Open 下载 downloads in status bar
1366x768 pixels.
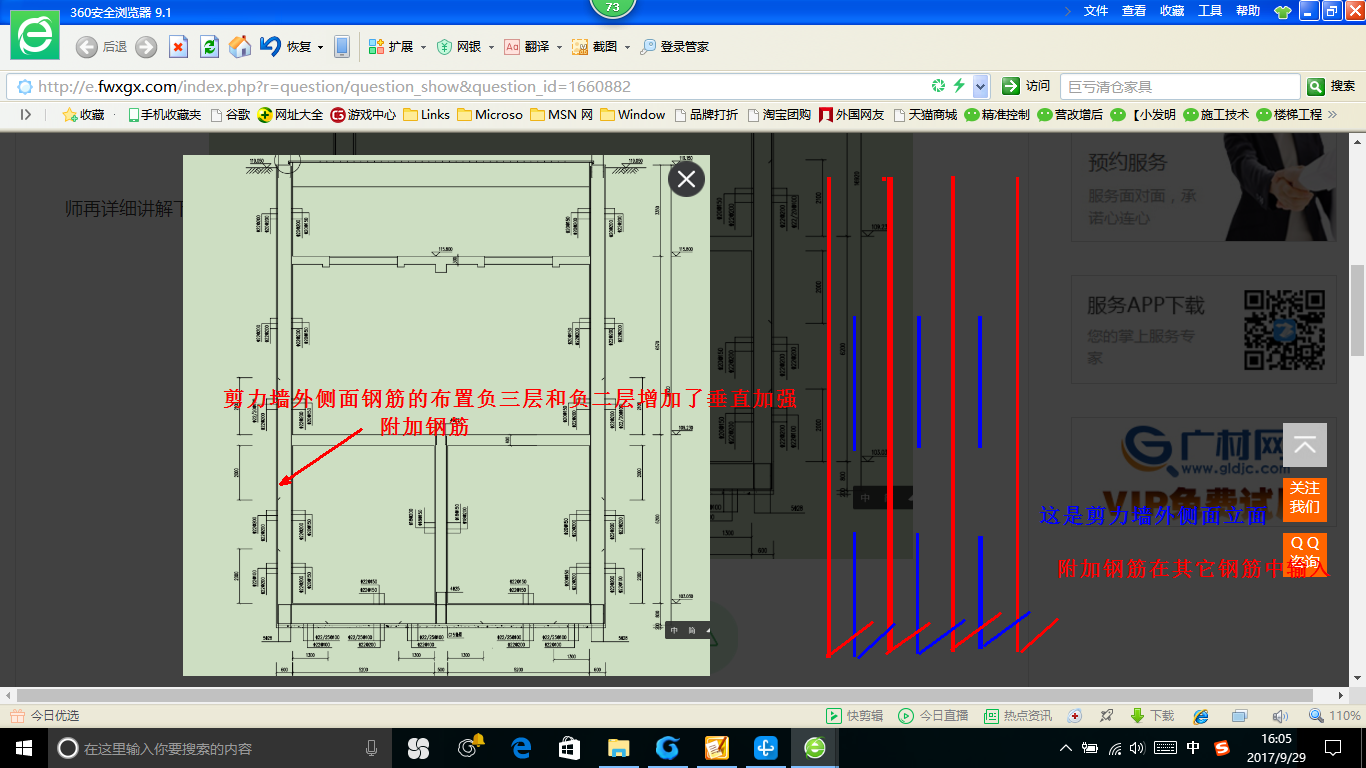click(1152, 716)
